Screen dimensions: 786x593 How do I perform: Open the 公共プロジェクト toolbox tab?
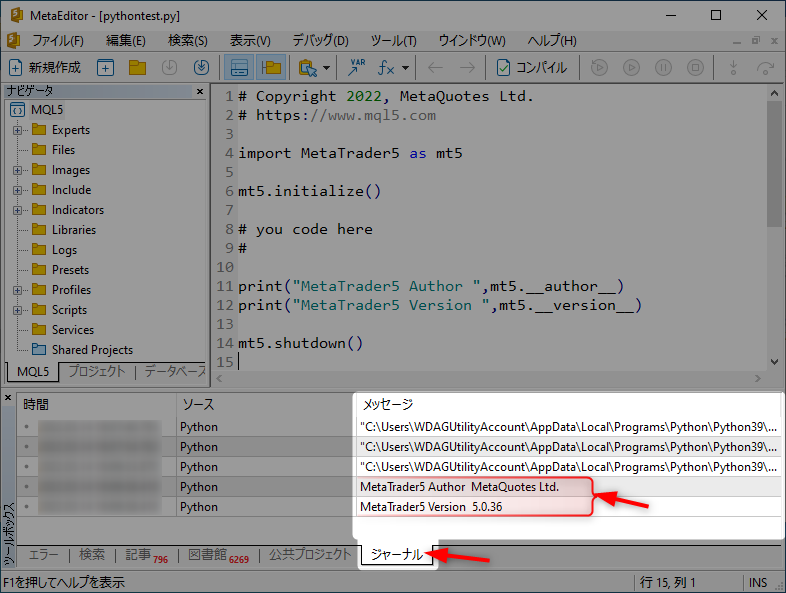point(310,555)
